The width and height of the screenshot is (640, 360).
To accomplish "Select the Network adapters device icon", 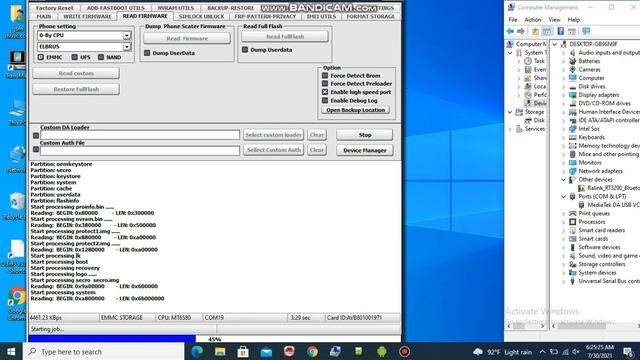I will pyautogui.click(x=573, y=171).
